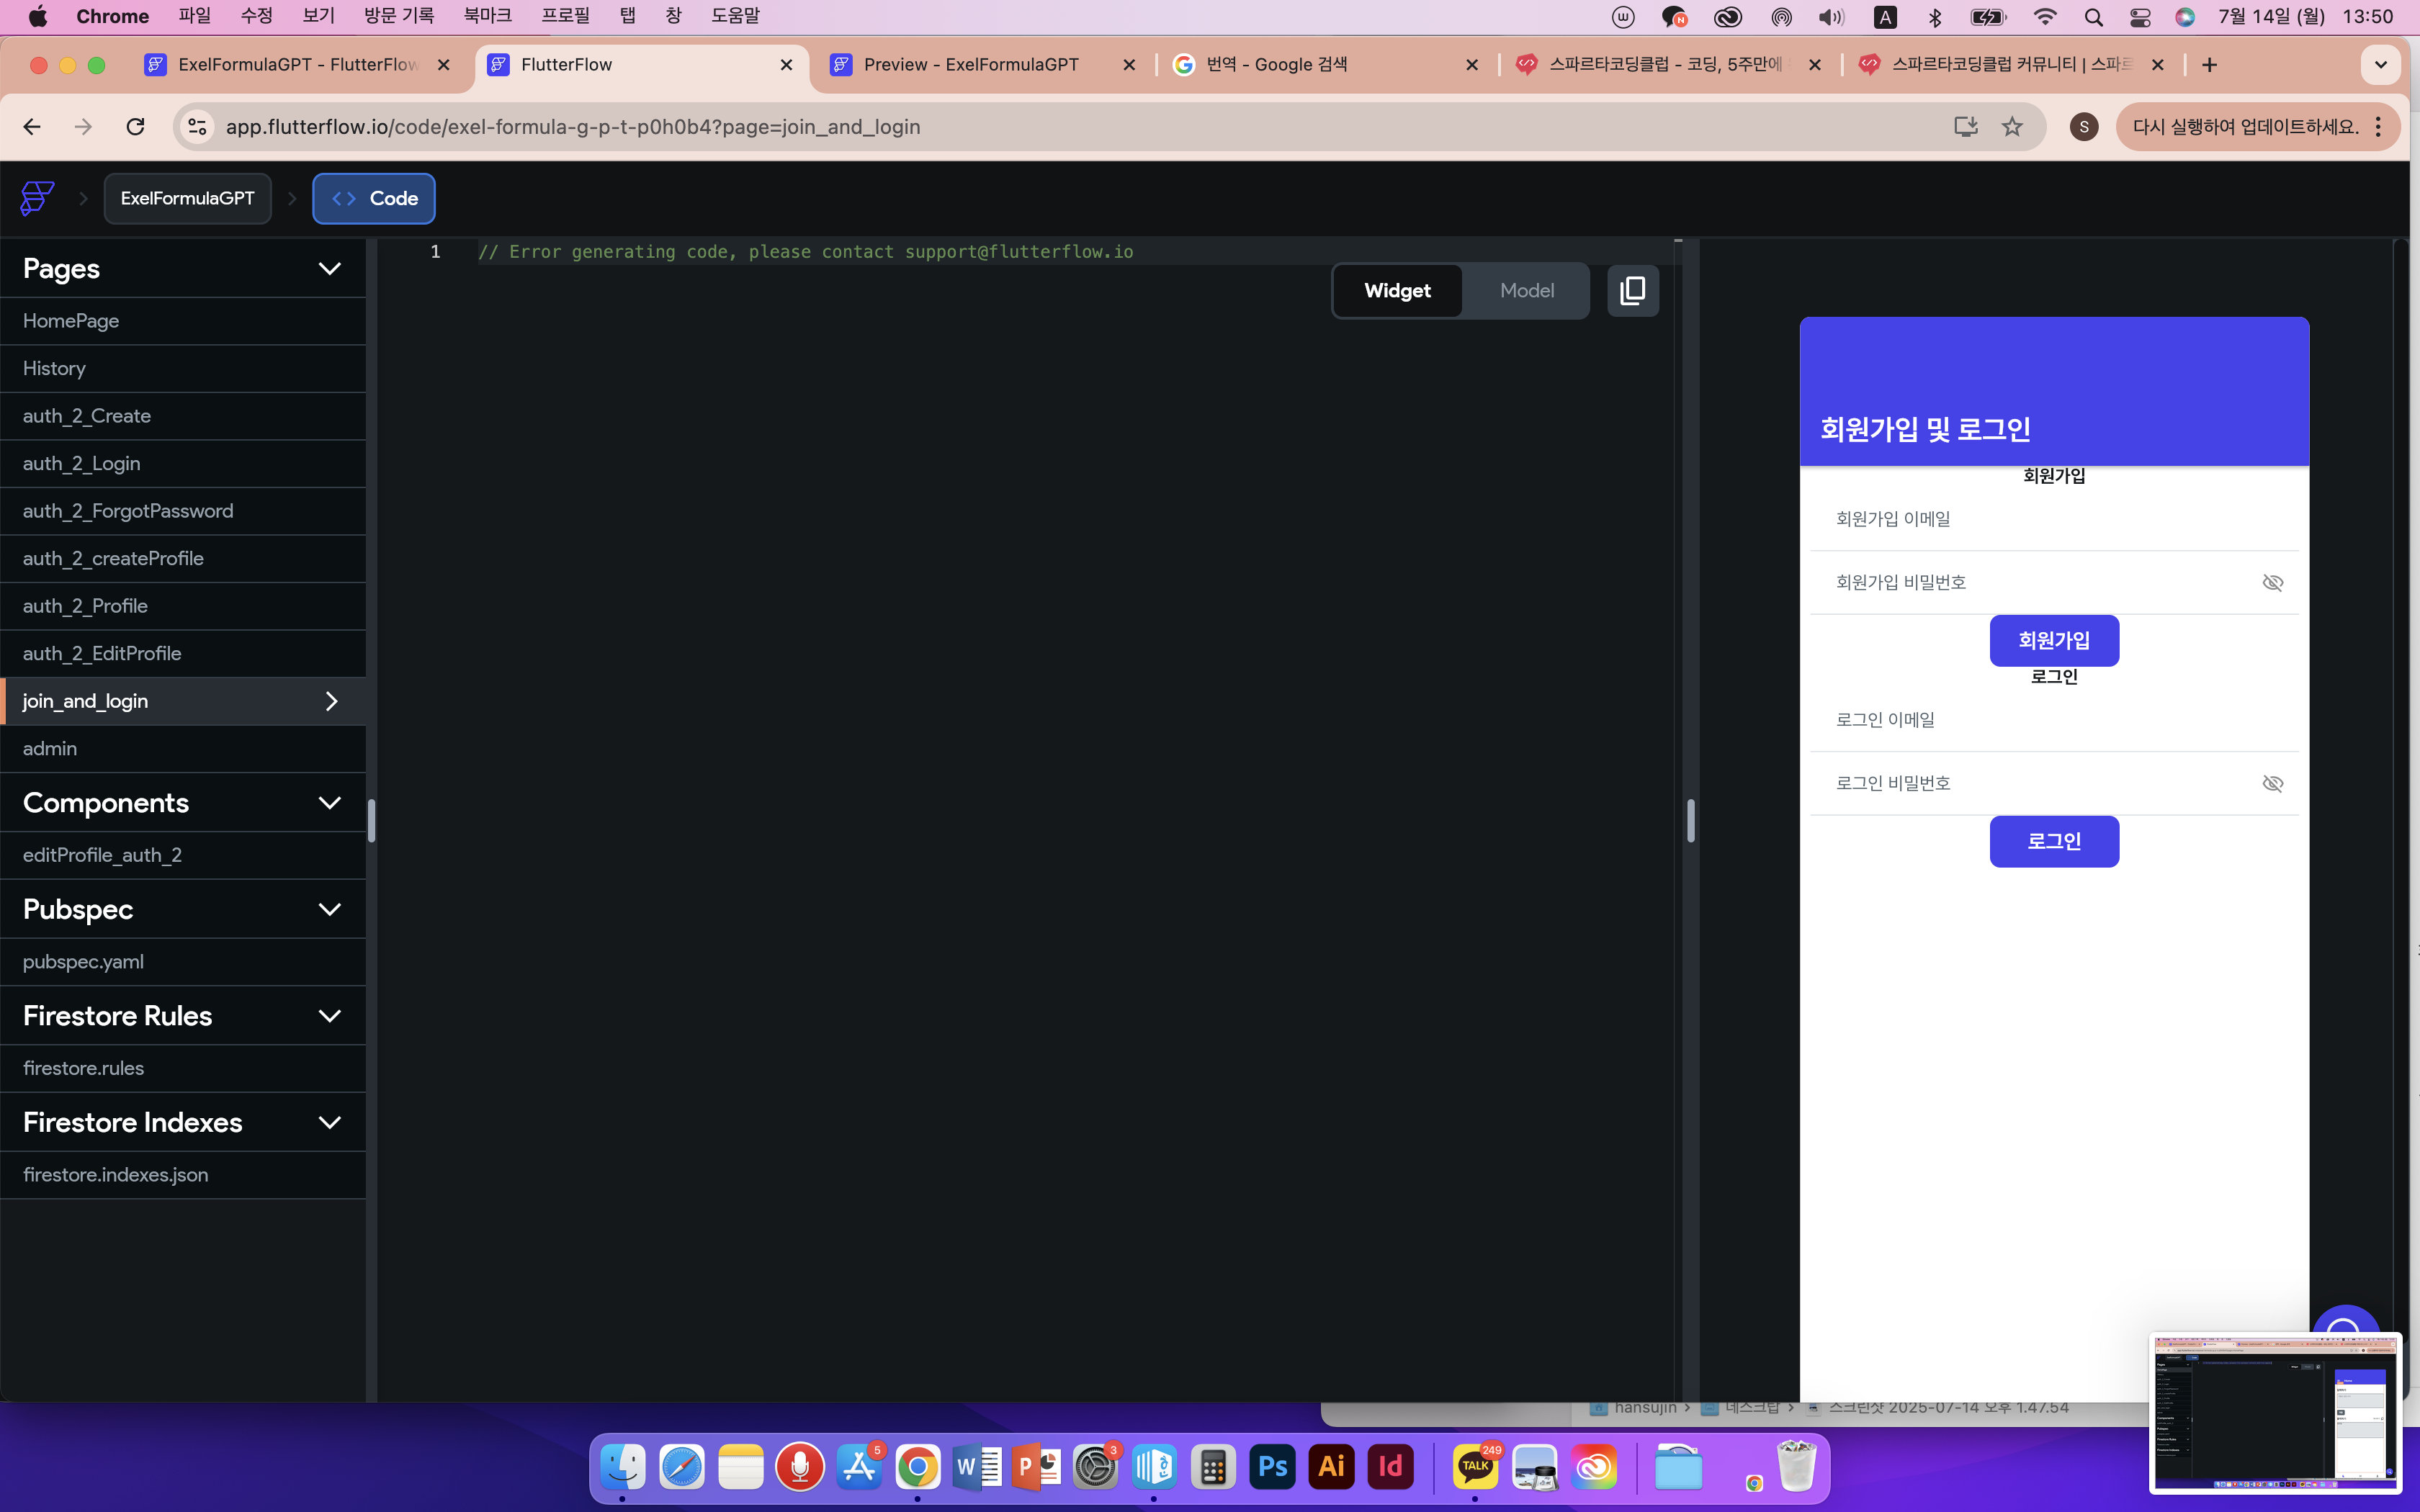Image resolution: width=2420 pixels, height=1512 pixels.
Task: Select auth_2_EditProfile page
Action: point(183,654)
